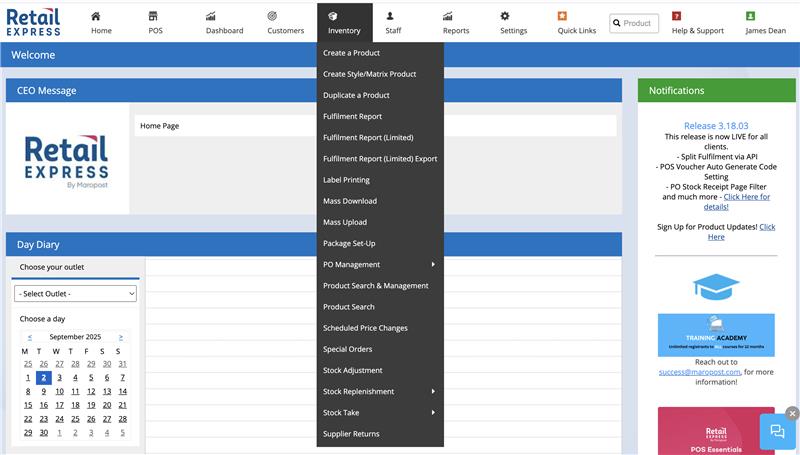Click the Retail Express header logo
Image resolution: width=800 pixels, height=455 pixels.
(x=33, y=22)
